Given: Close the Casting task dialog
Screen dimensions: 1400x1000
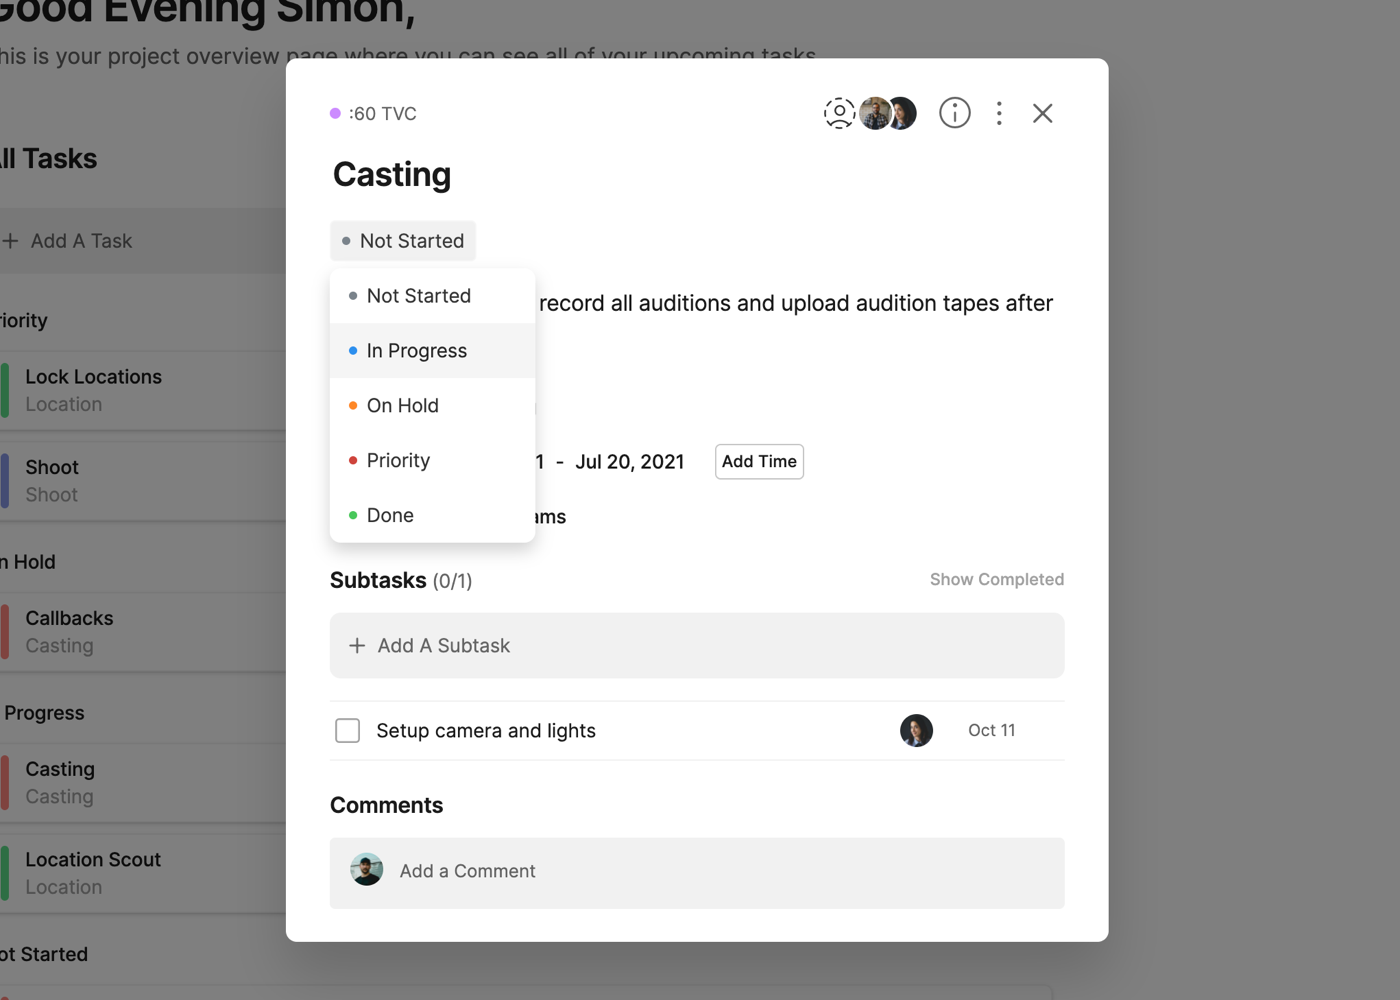Looking at the screenshot, I should pos(1042,113).
